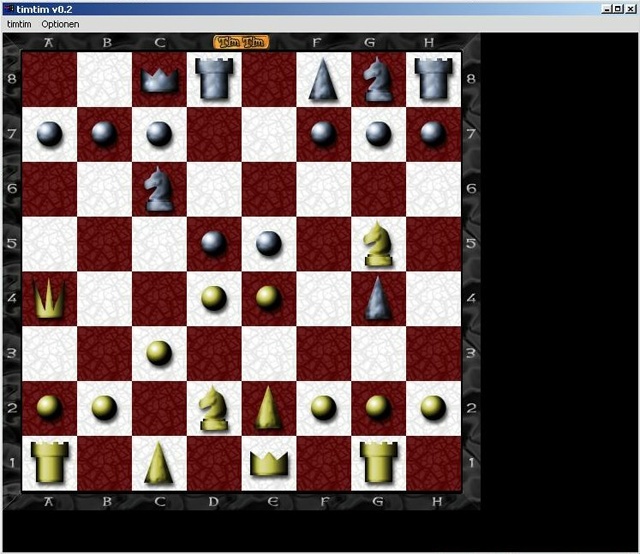Image resolution: width=640 pixels, height=554 pixels.
Task: Select the gold knight on D2
Action: click(213, 408)
